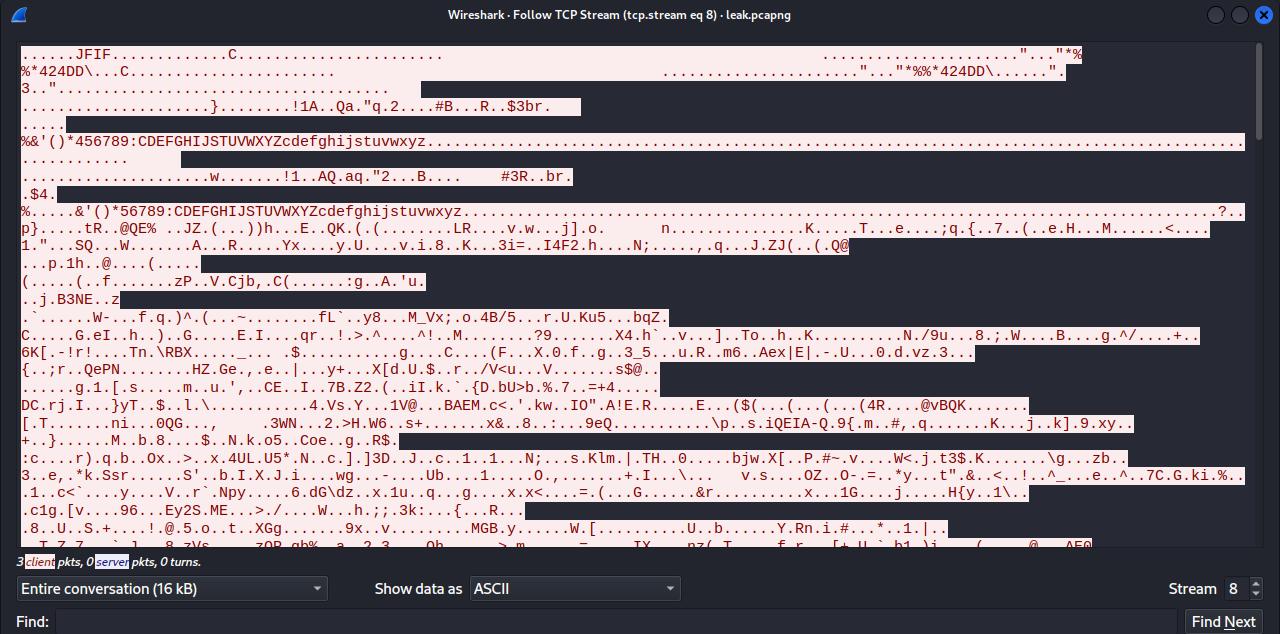Click the leftmost window control circle
This screenshot has height=634, width=1280.
1215,14
